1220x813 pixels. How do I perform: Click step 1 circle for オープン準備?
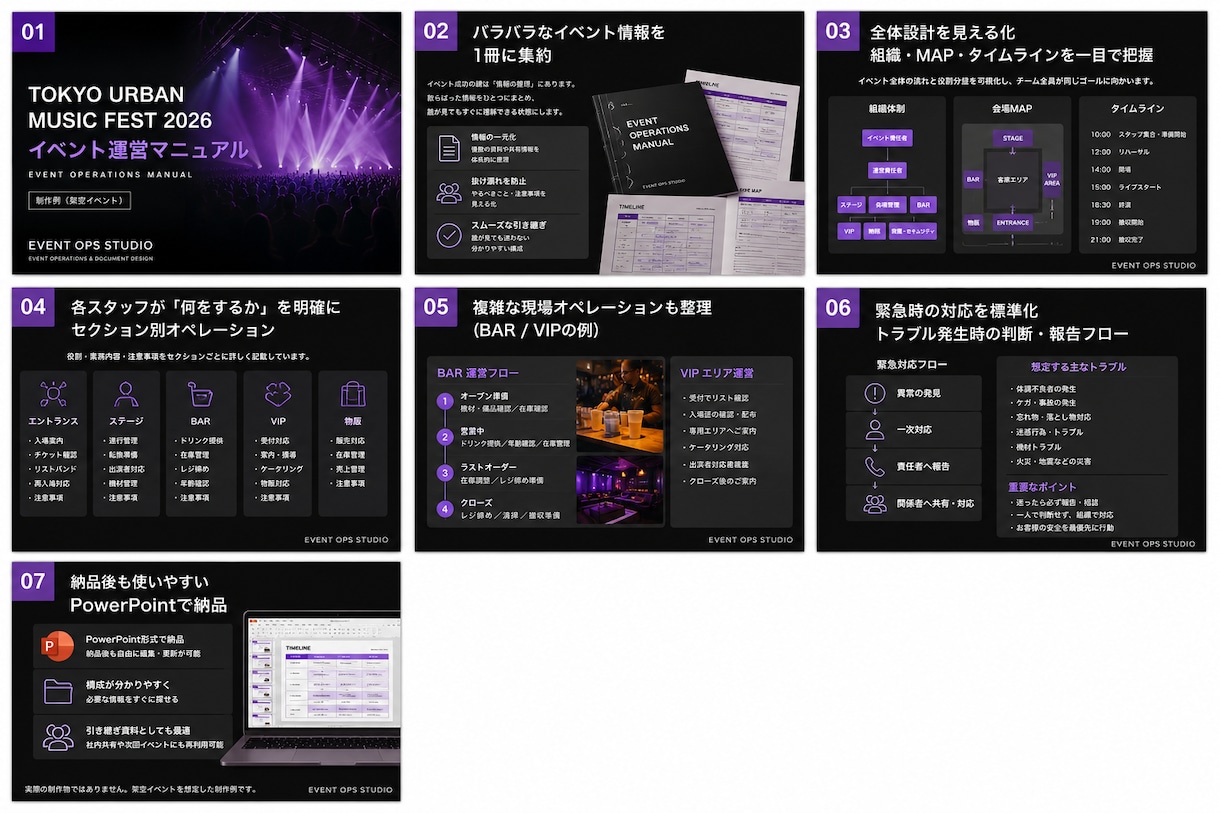(x=446, y=403)
